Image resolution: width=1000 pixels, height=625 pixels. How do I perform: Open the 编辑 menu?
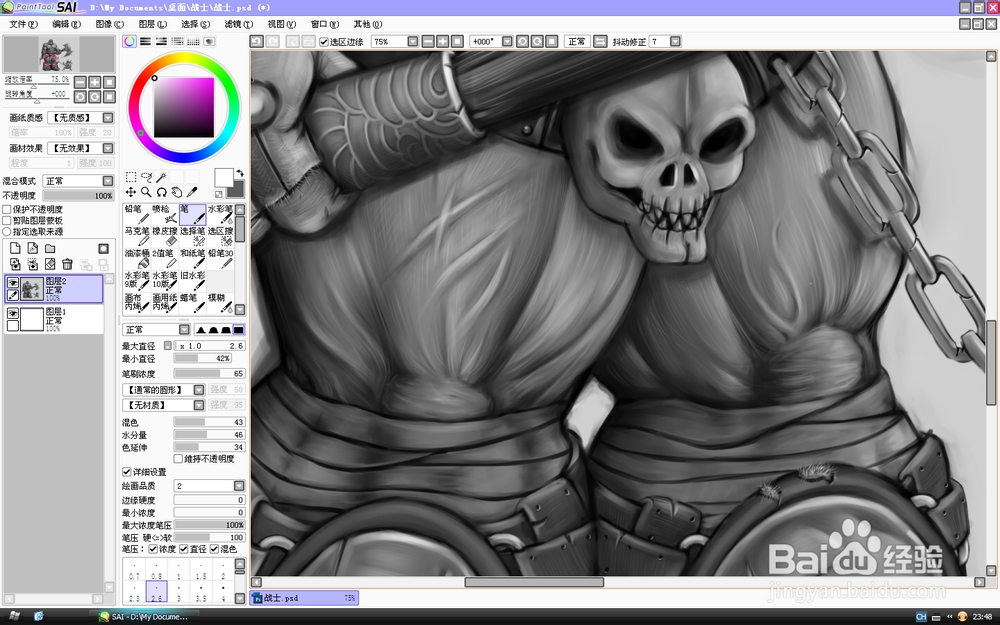(x=66, y=24)
